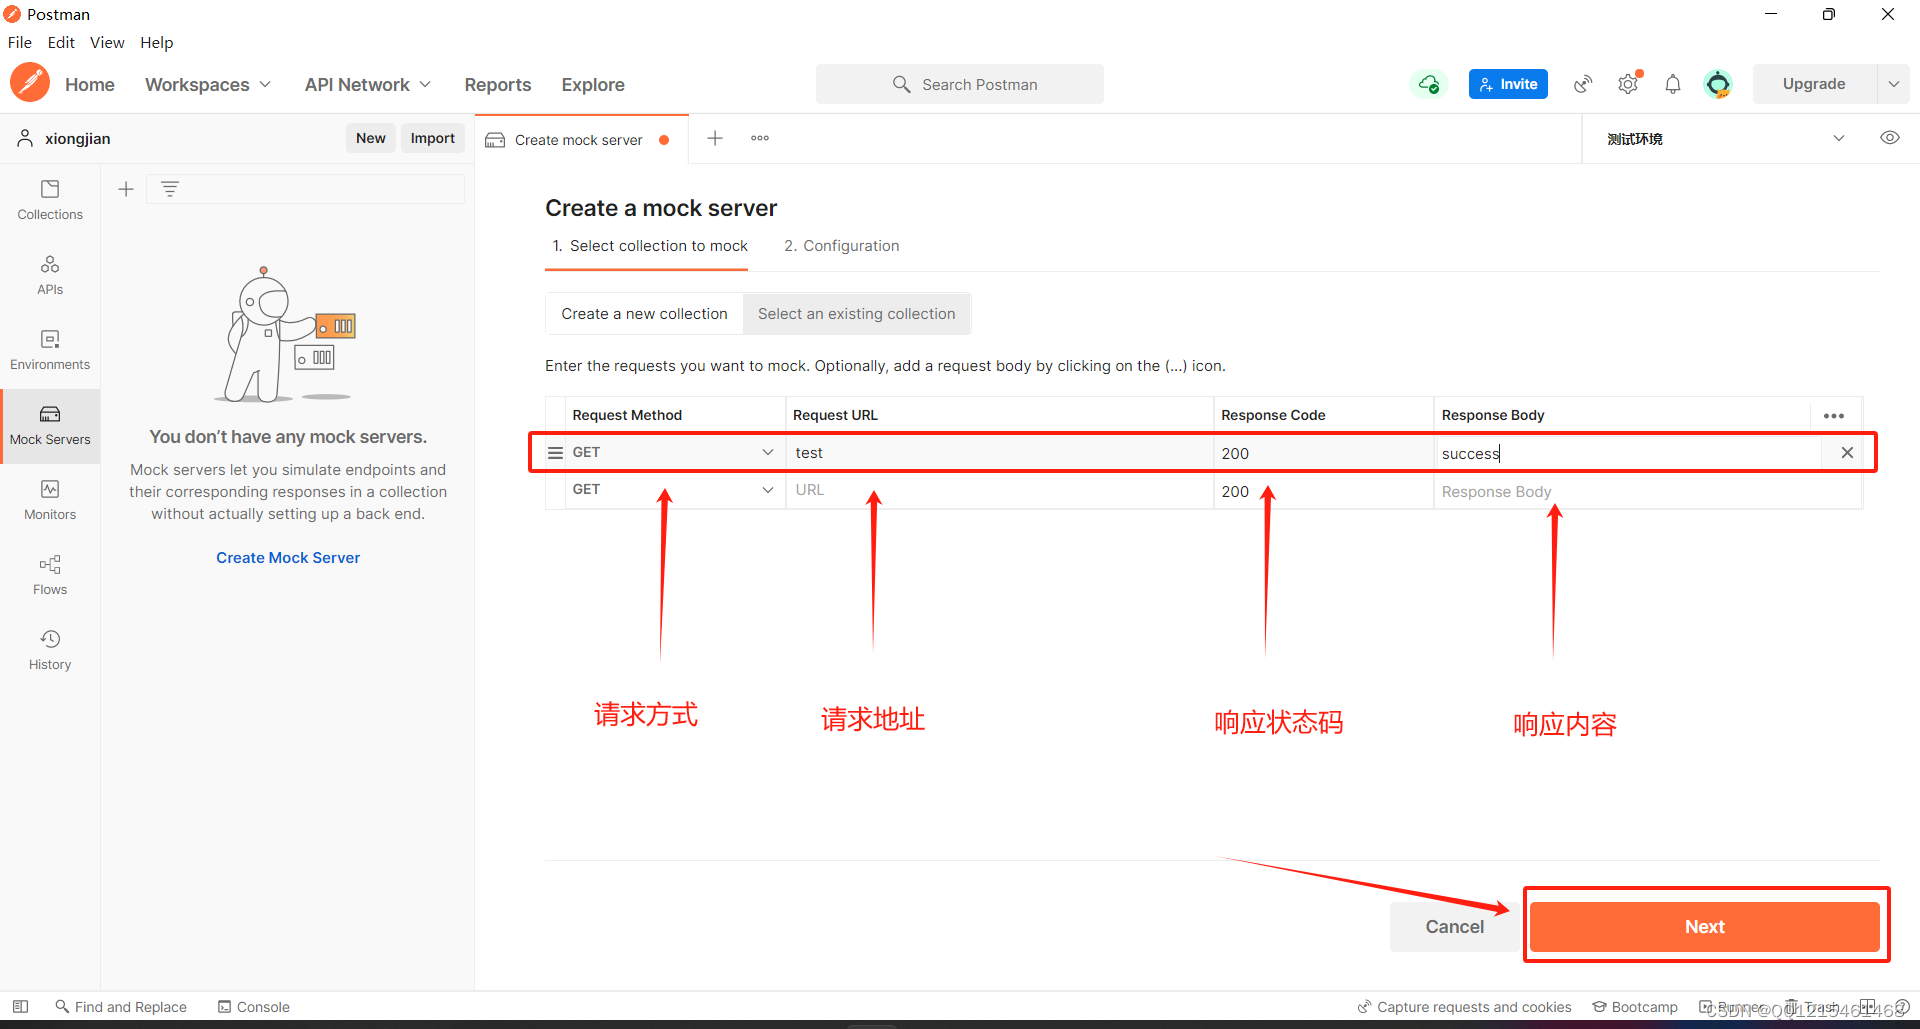Select the Mock Servers sidebar item
Screen dimensions: 1920x1029
click(x=50, y=426)
